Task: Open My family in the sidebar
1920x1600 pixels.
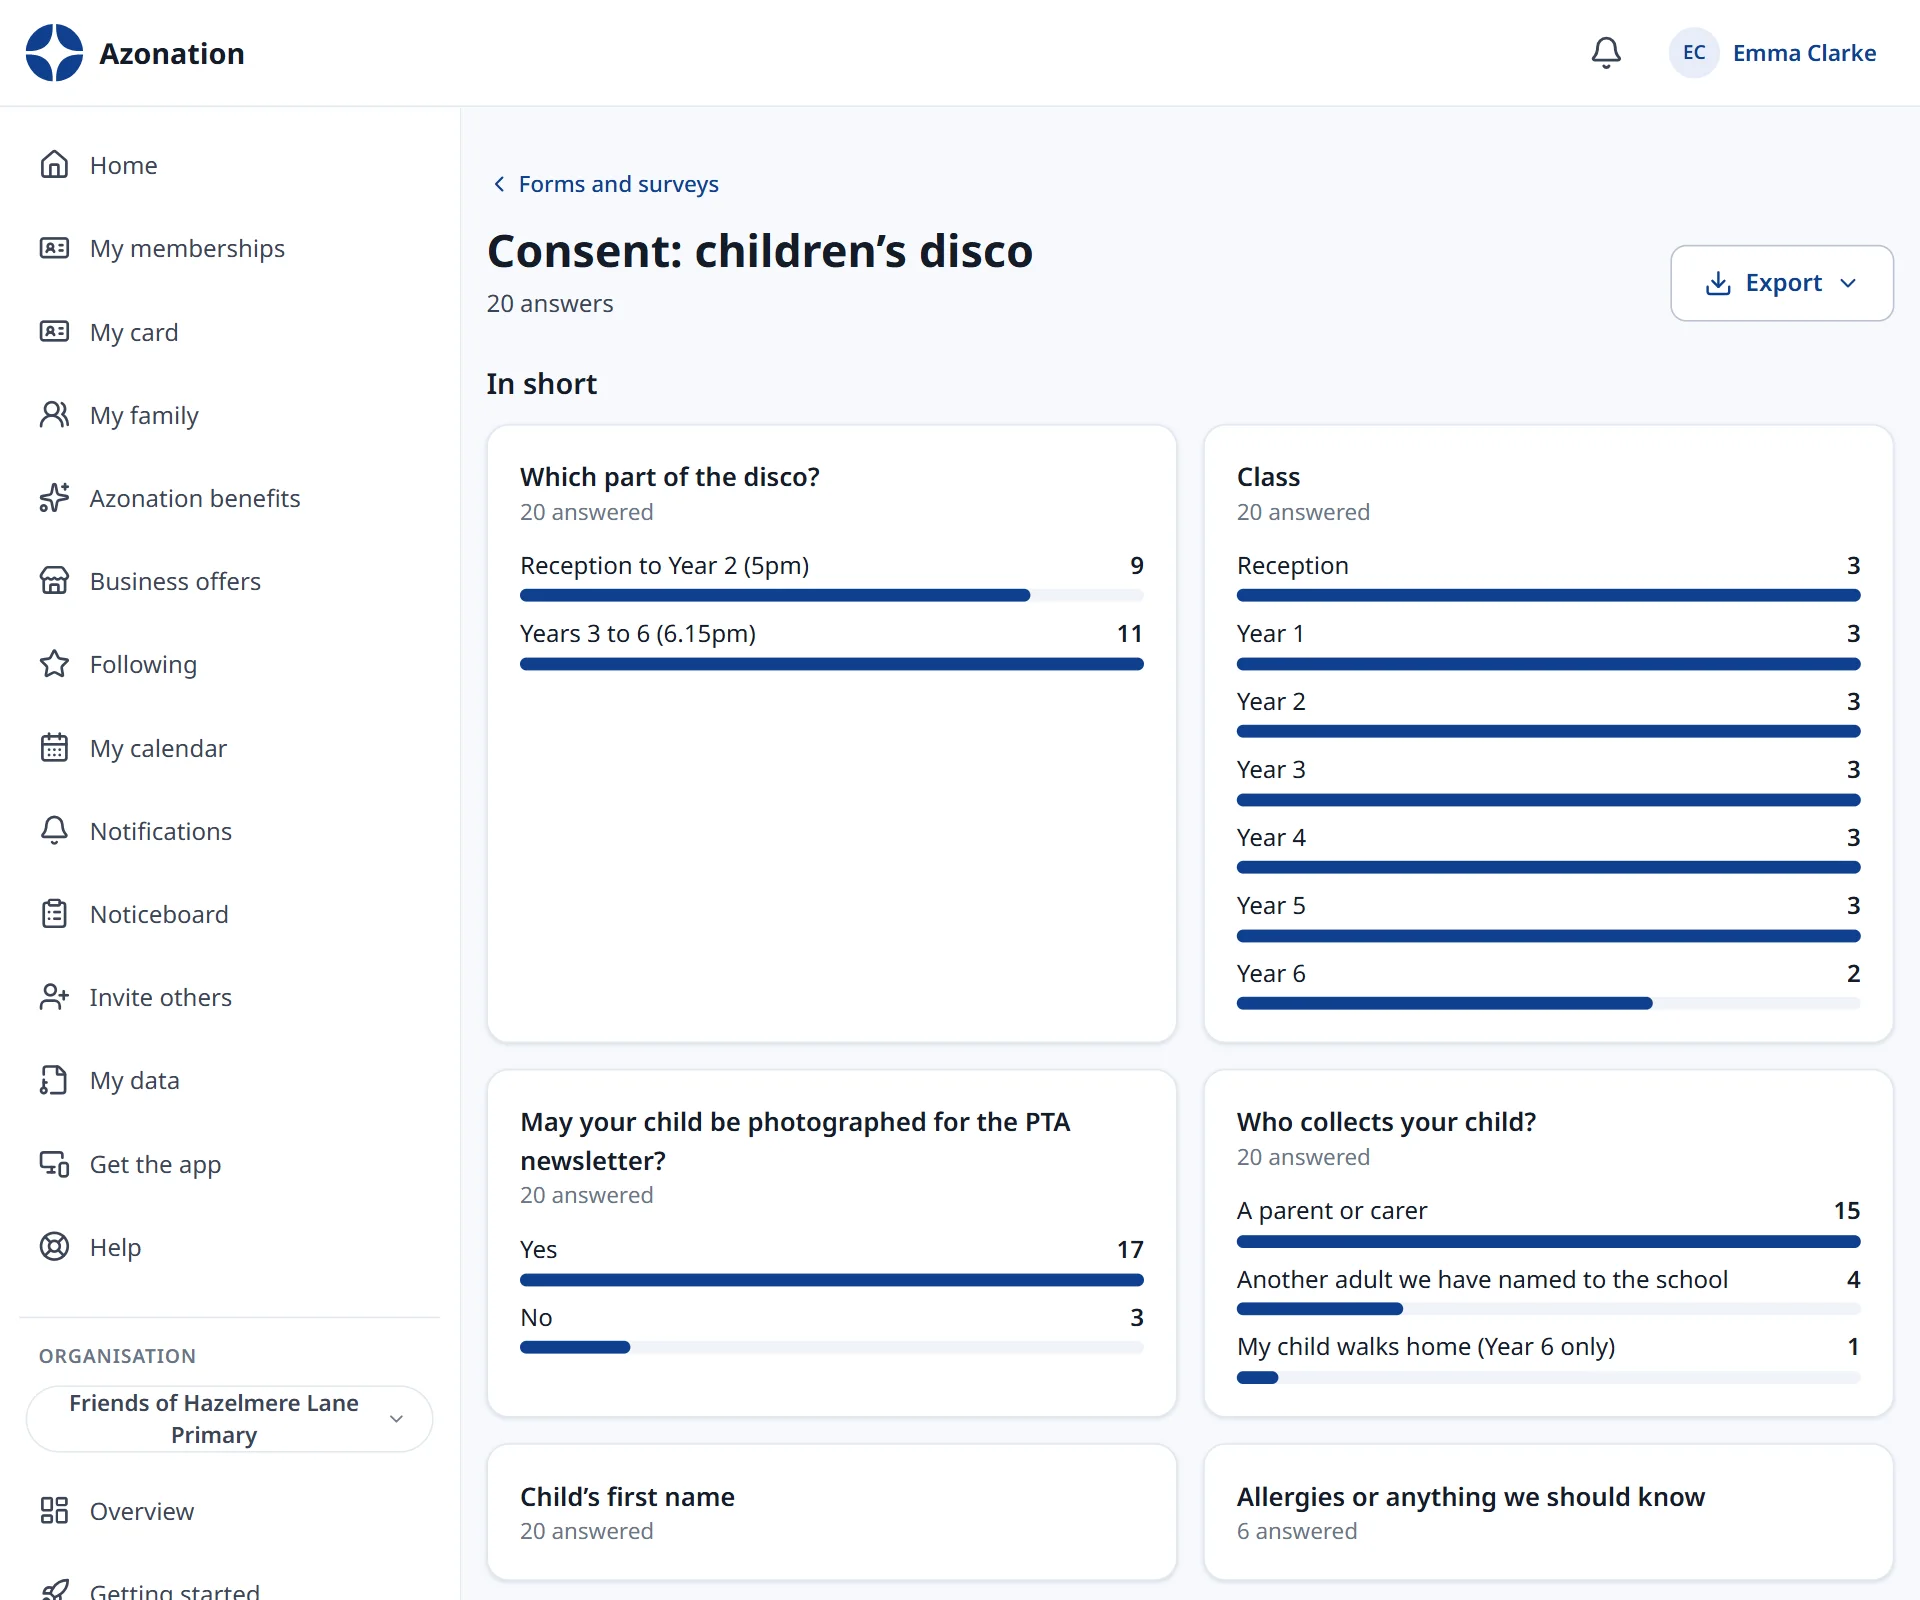Action: (229, 415)
